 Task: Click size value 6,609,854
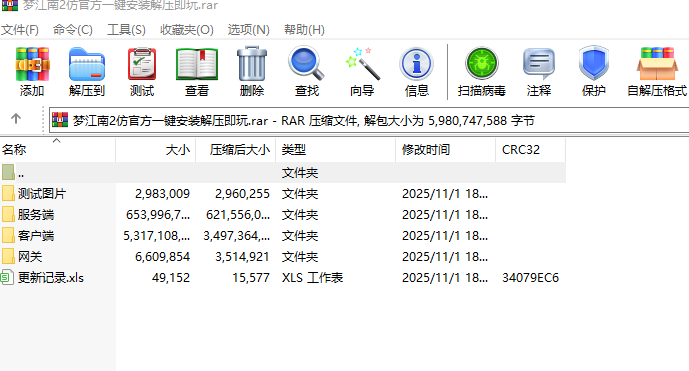[x=162, y=257]
